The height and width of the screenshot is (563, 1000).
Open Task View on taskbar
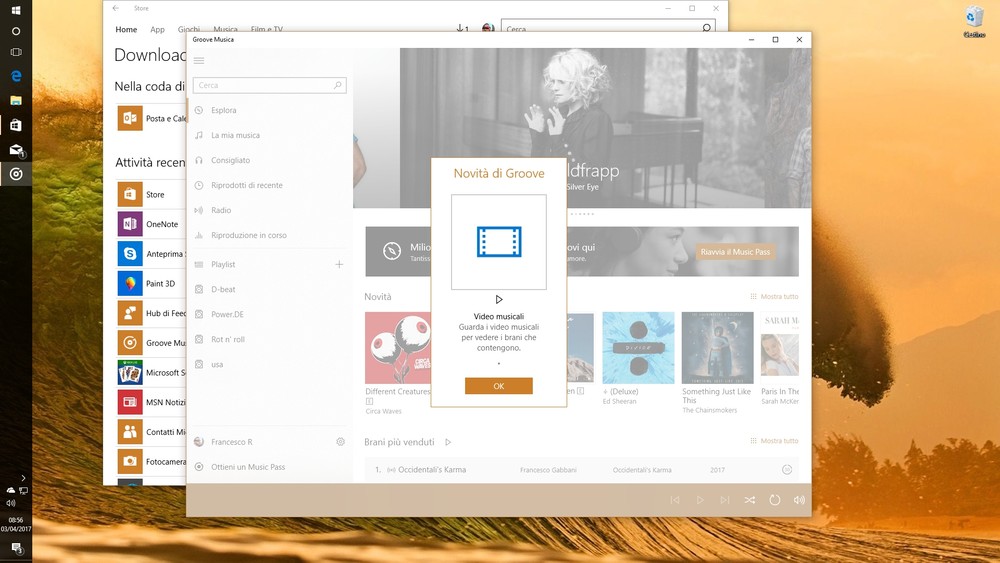point(16,52)
